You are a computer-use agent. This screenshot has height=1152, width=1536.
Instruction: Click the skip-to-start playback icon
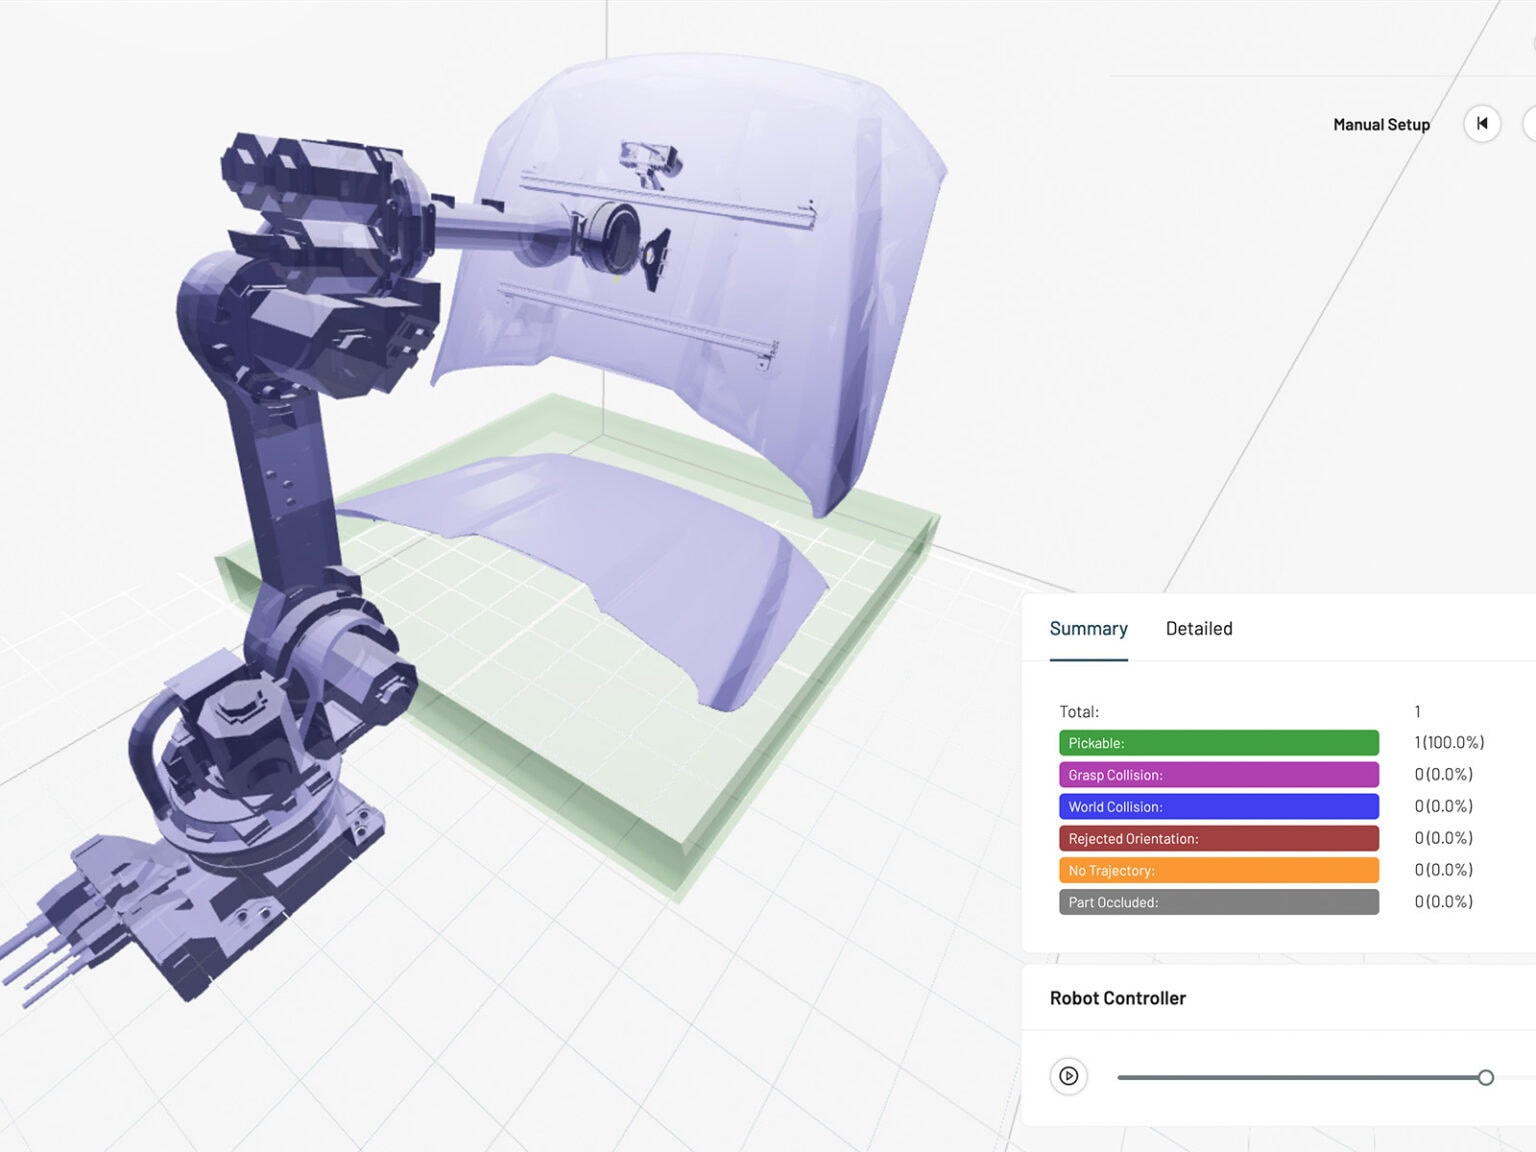[1482, 124]
